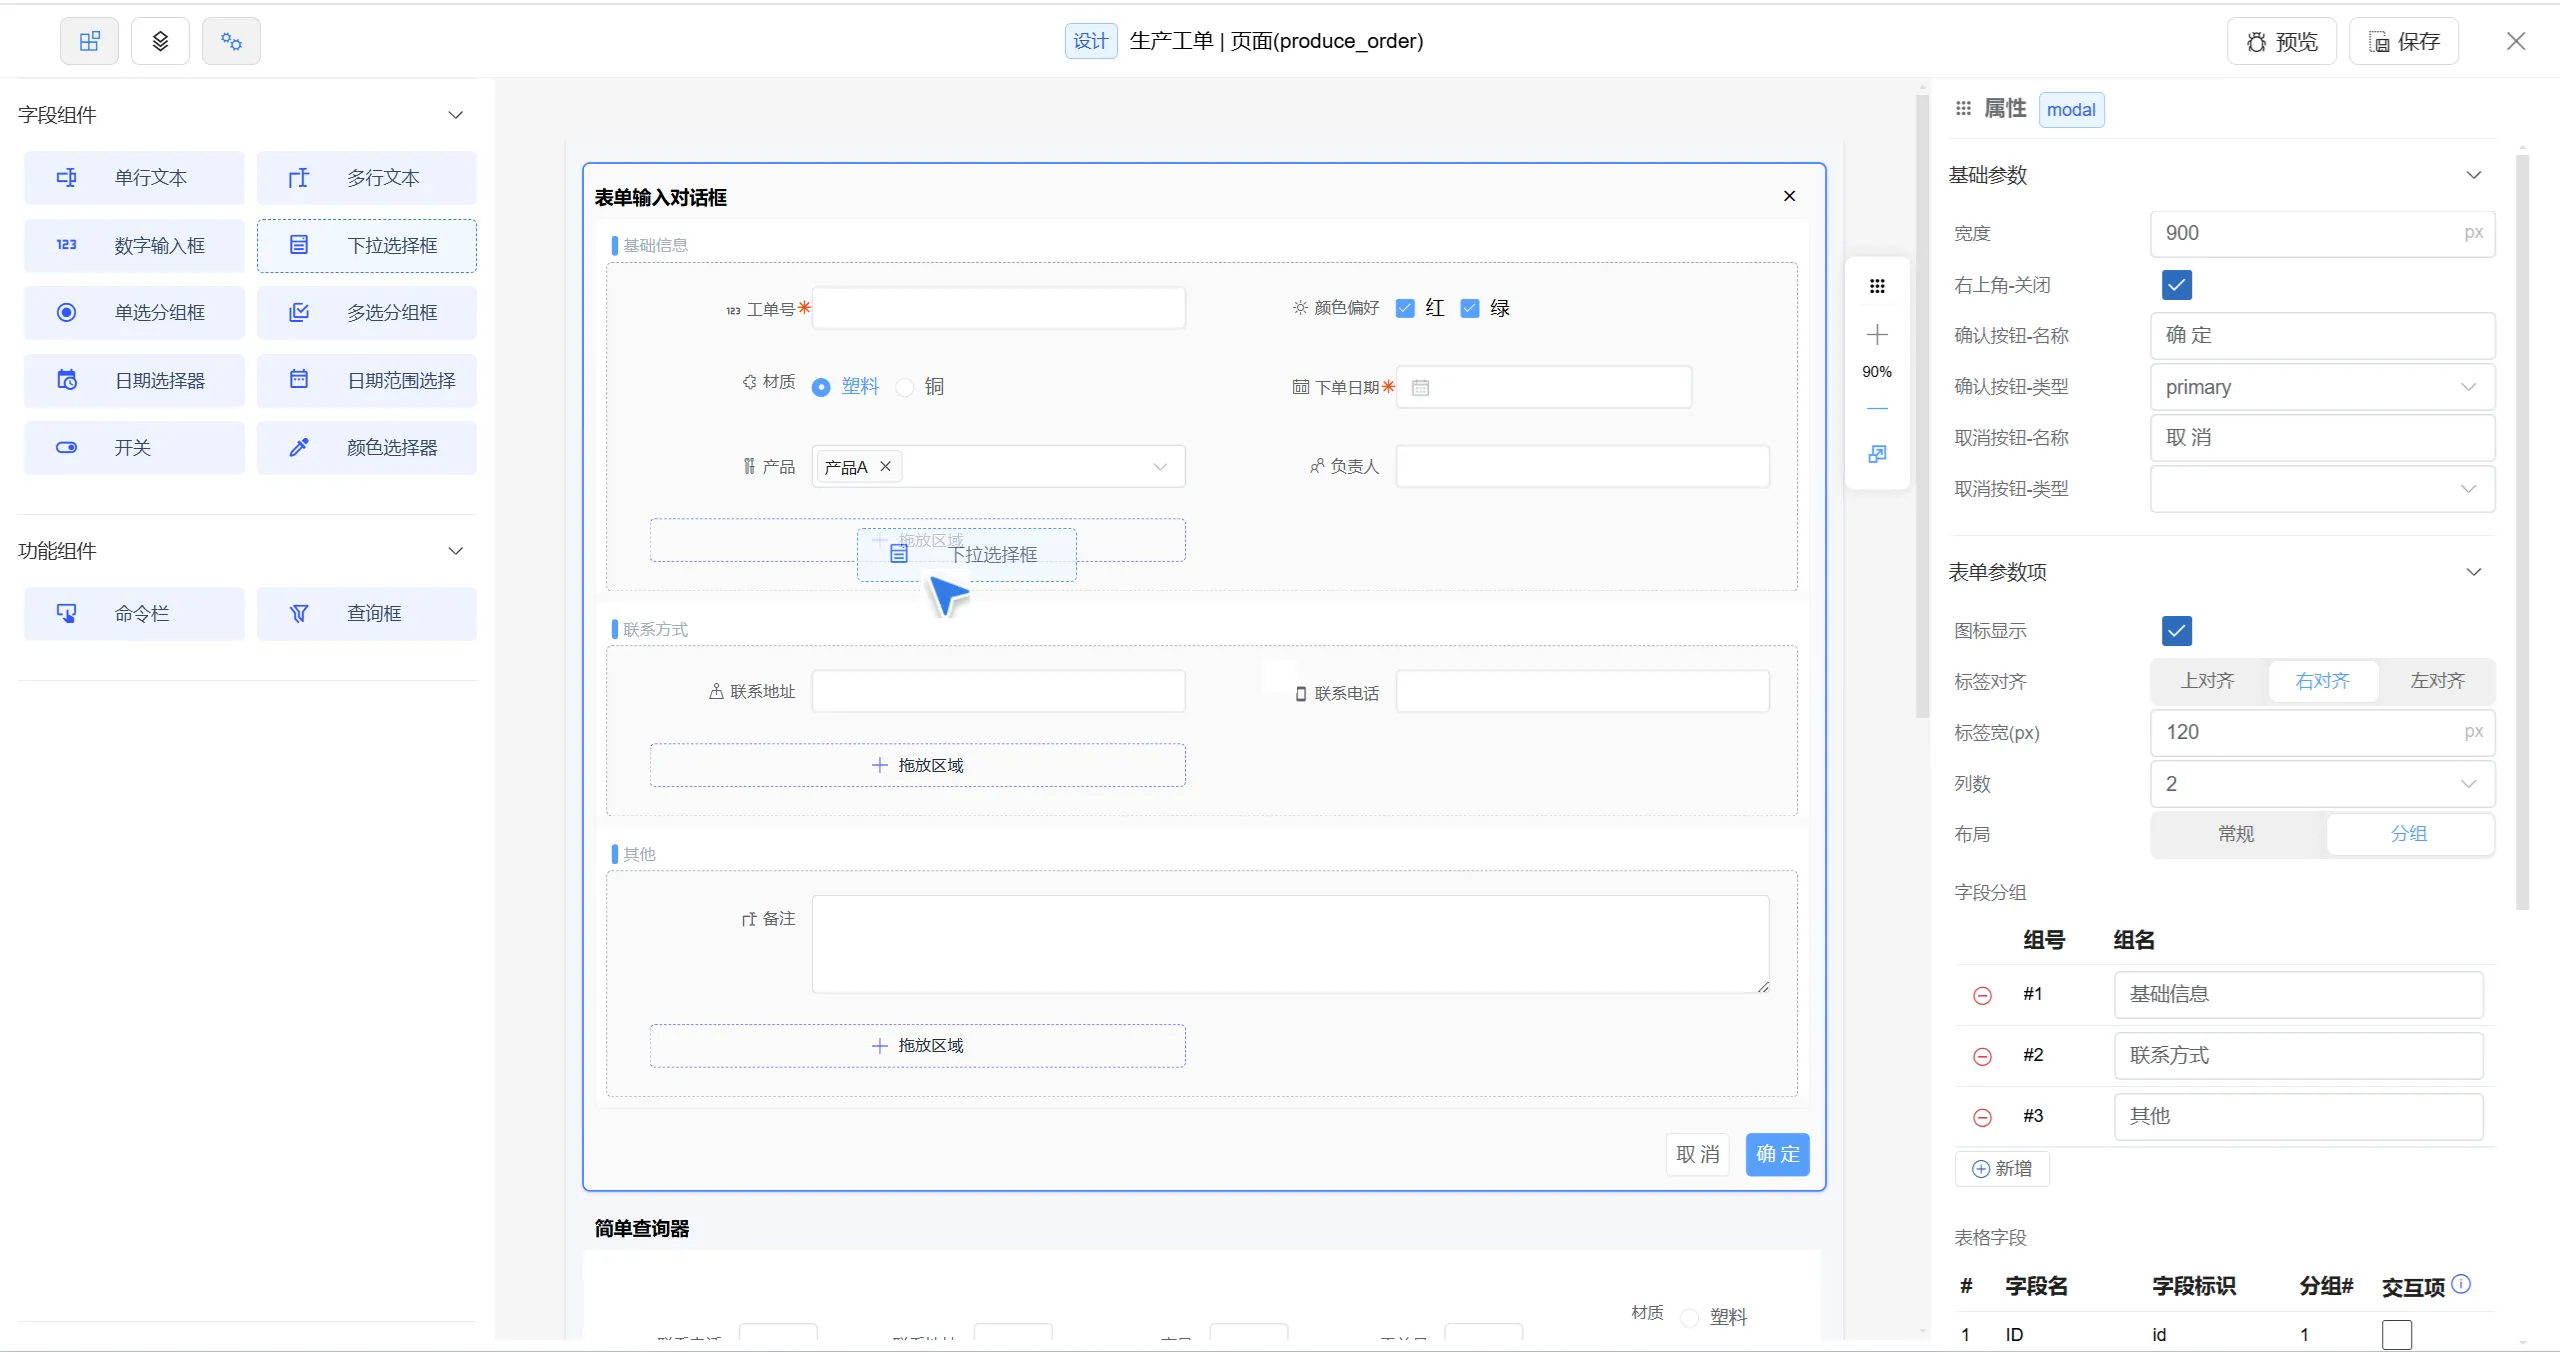This screenshot has width=2560, height=1352.
Task: Select the 单选分组框 component
Action: 134,312
